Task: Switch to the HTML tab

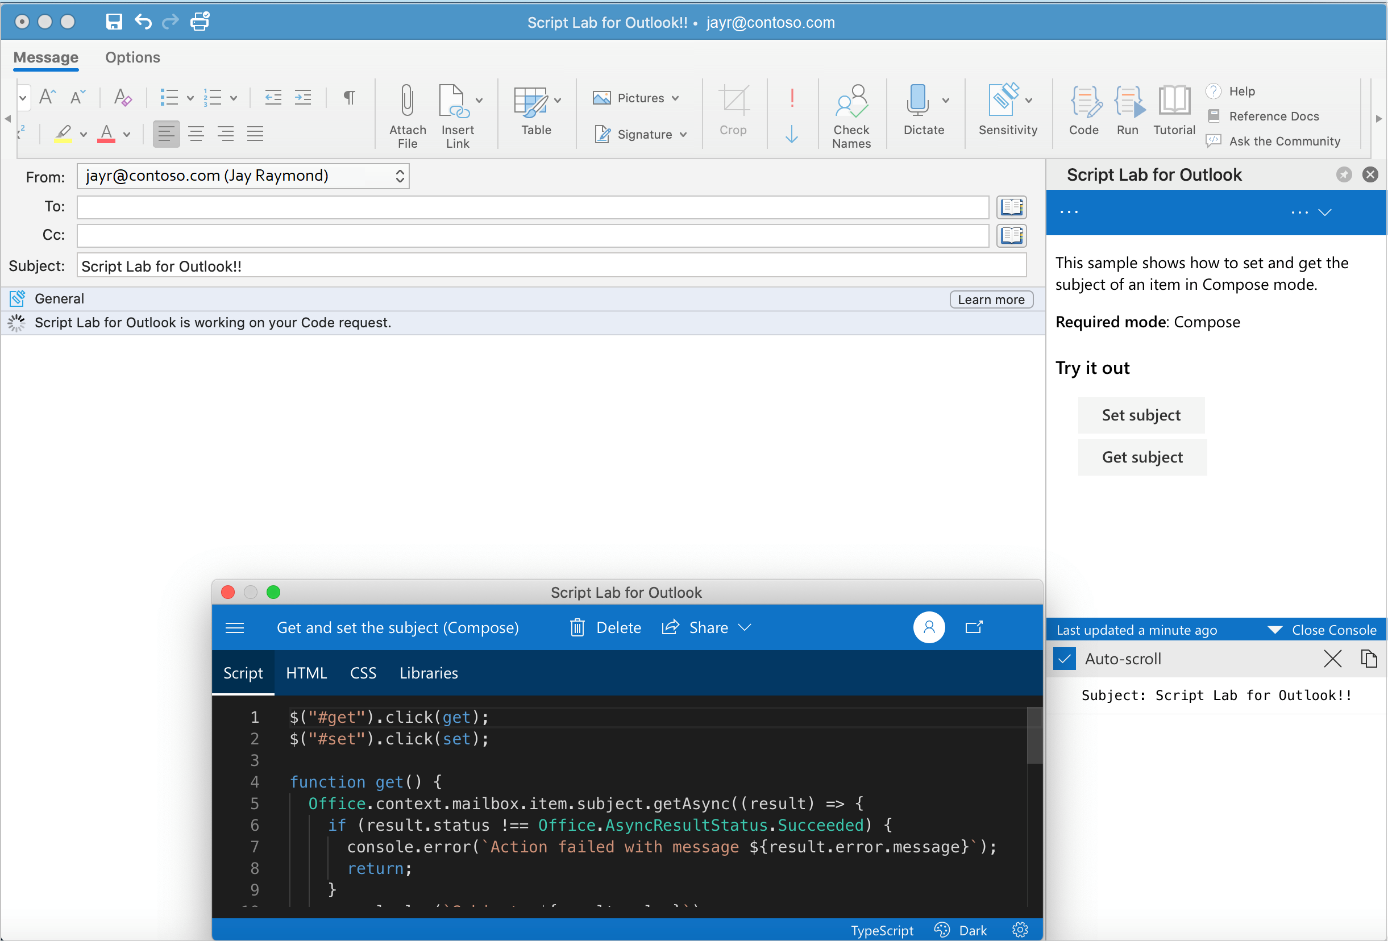Action: pos(306,673)
